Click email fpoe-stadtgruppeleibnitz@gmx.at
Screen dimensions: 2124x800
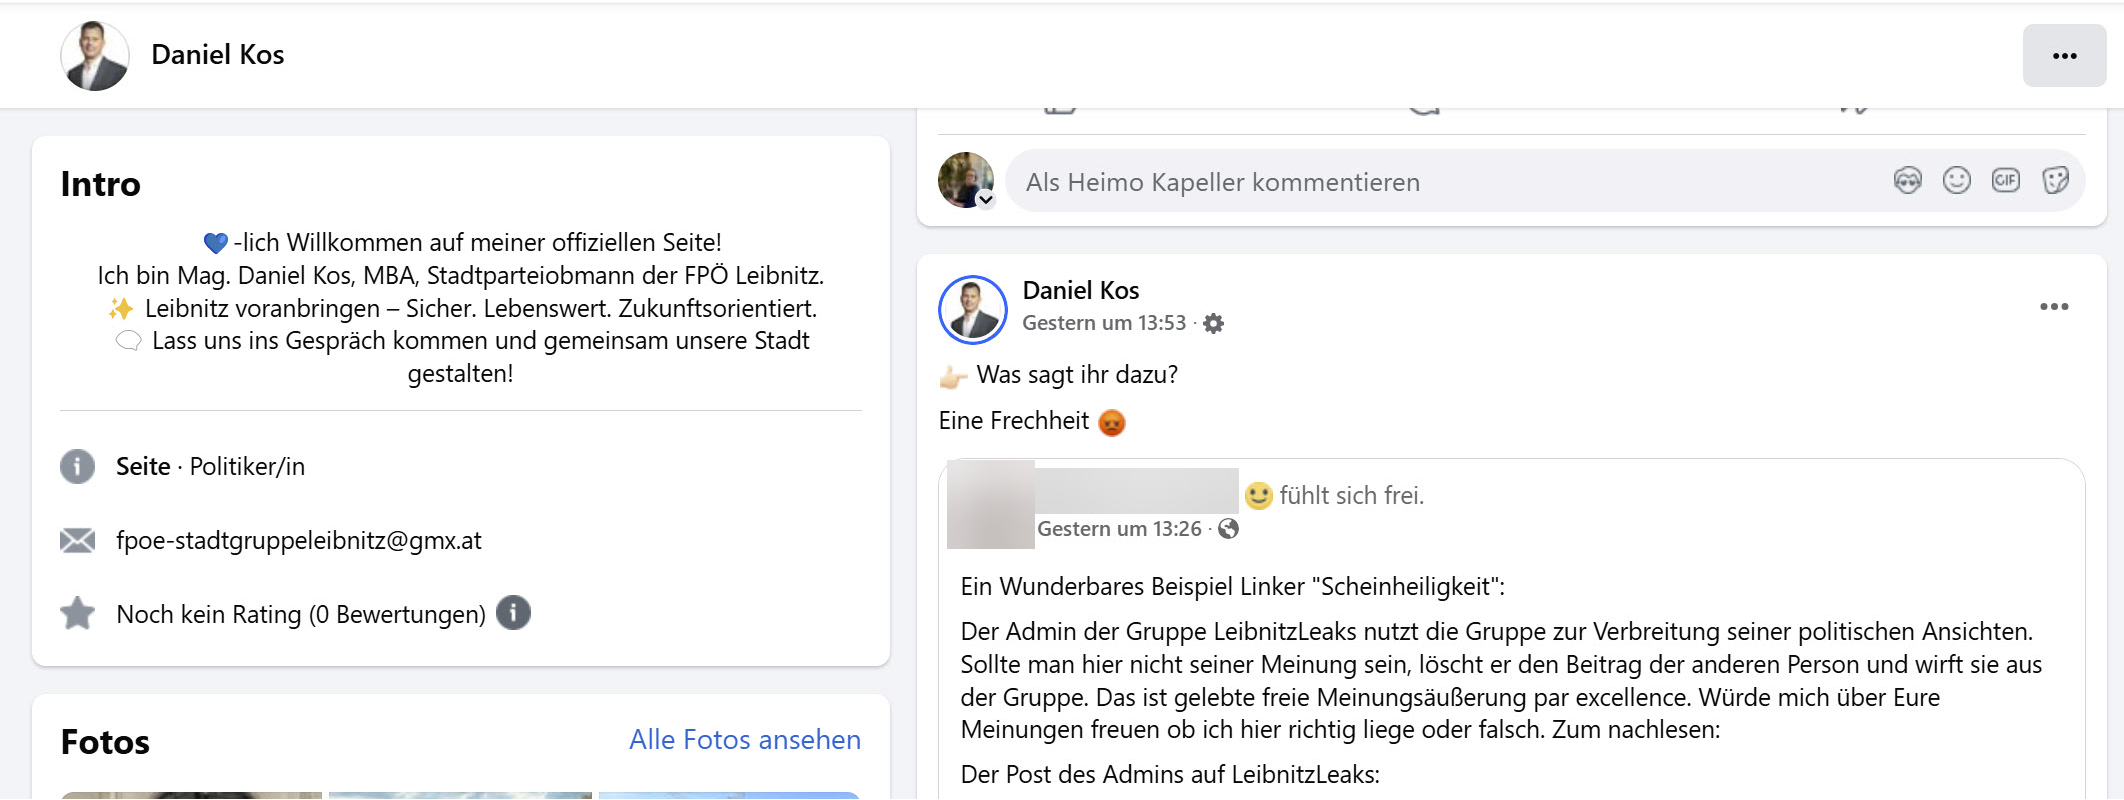pyautogui.click(x=298, y=541)
